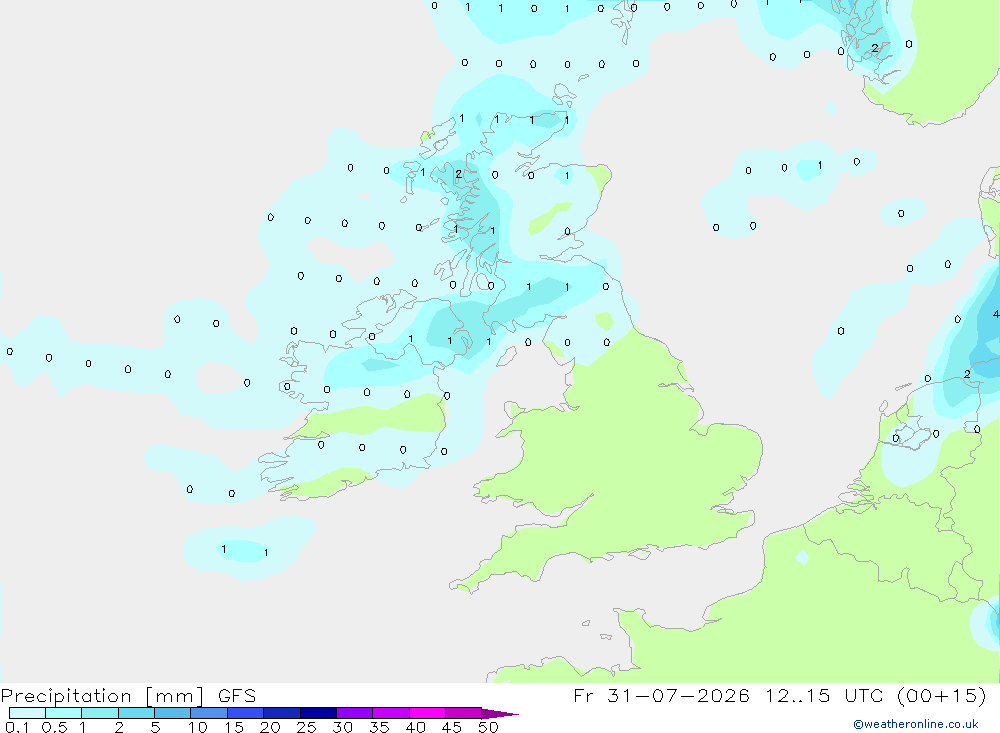Image resolution: width=1000 pixels, height=733 pixels.
Task: Click the 'Fr 31-07-2026 12..15 UTC (00+15)' timestamp
Action: 779,695
